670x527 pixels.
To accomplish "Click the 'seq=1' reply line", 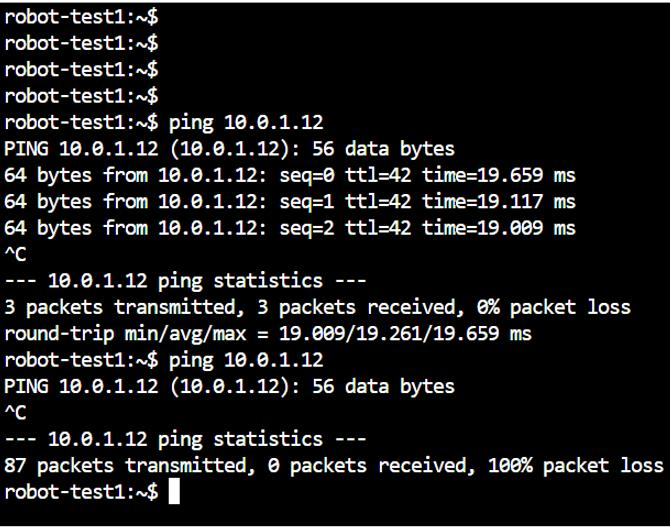I will [x=290, y=202].
